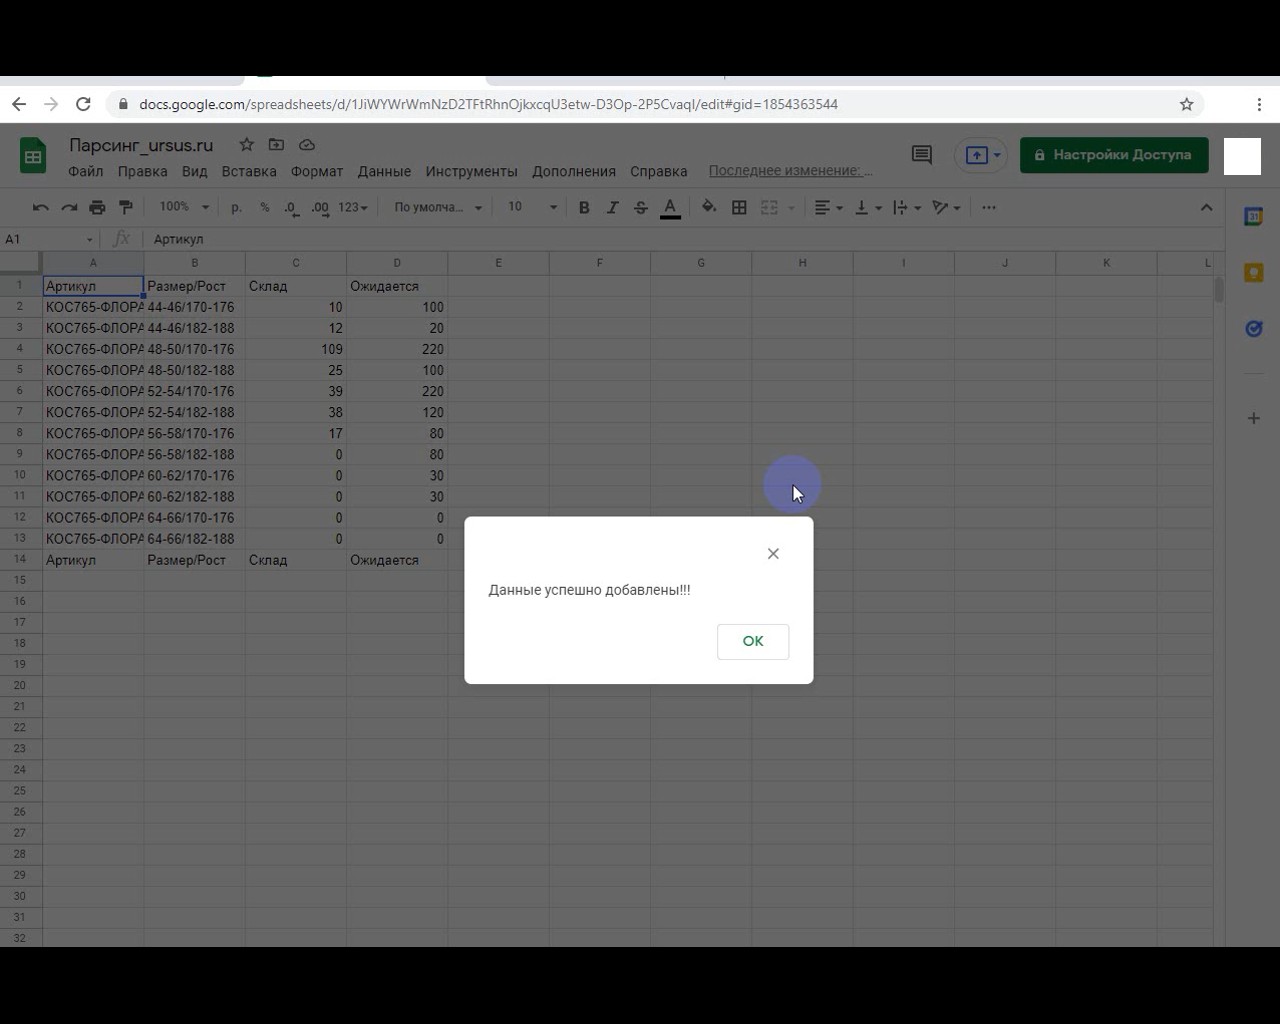Screen dimensions: 1280x1024
Task: Open the 123 number formats dropdown
Action: coord(353,207)
